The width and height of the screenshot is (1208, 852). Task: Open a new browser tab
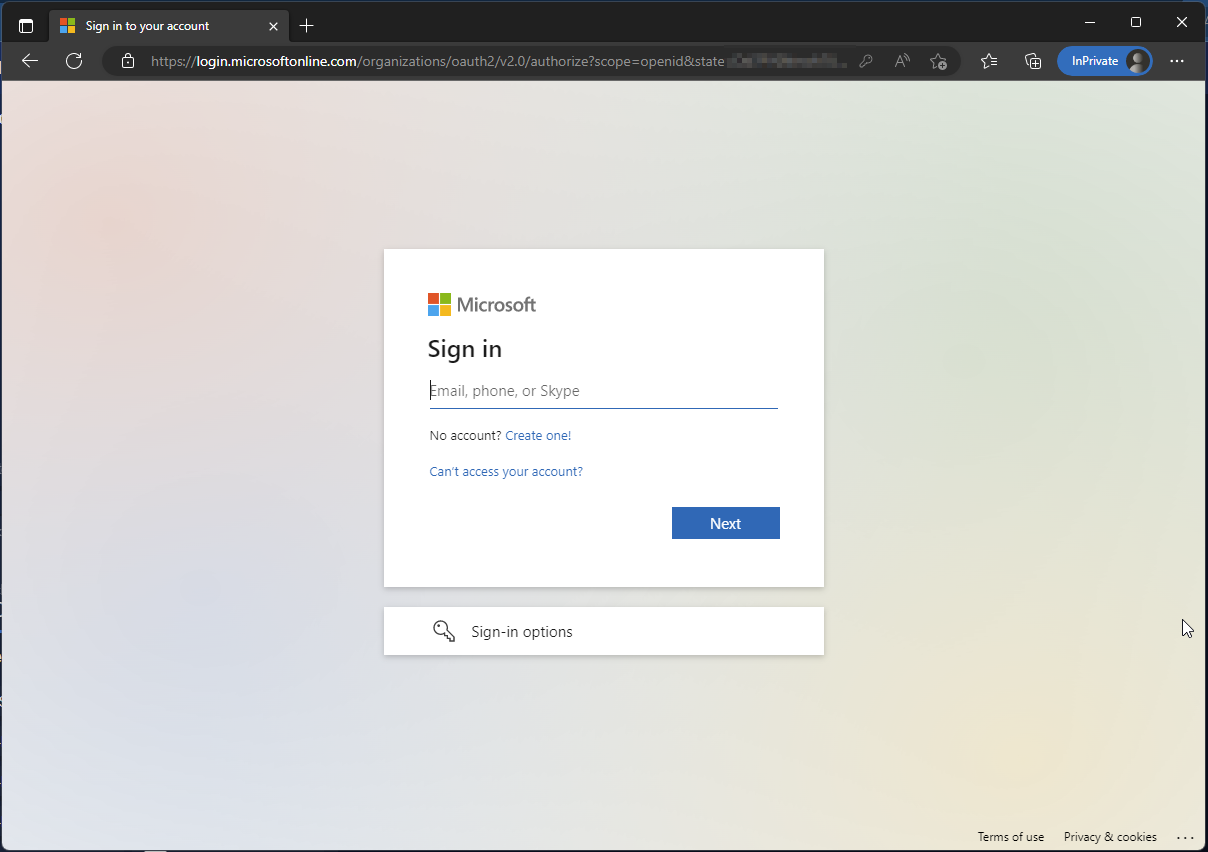click(307, 26)
